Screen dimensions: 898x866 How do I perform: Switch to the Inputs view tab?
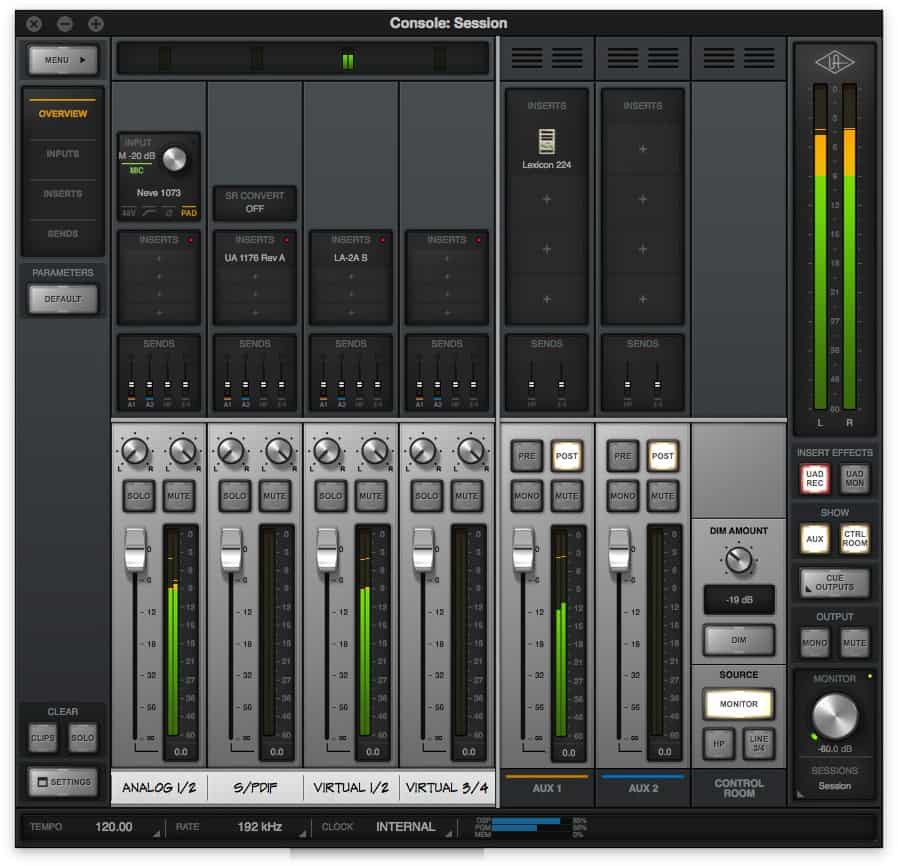(x=63, y=154)
